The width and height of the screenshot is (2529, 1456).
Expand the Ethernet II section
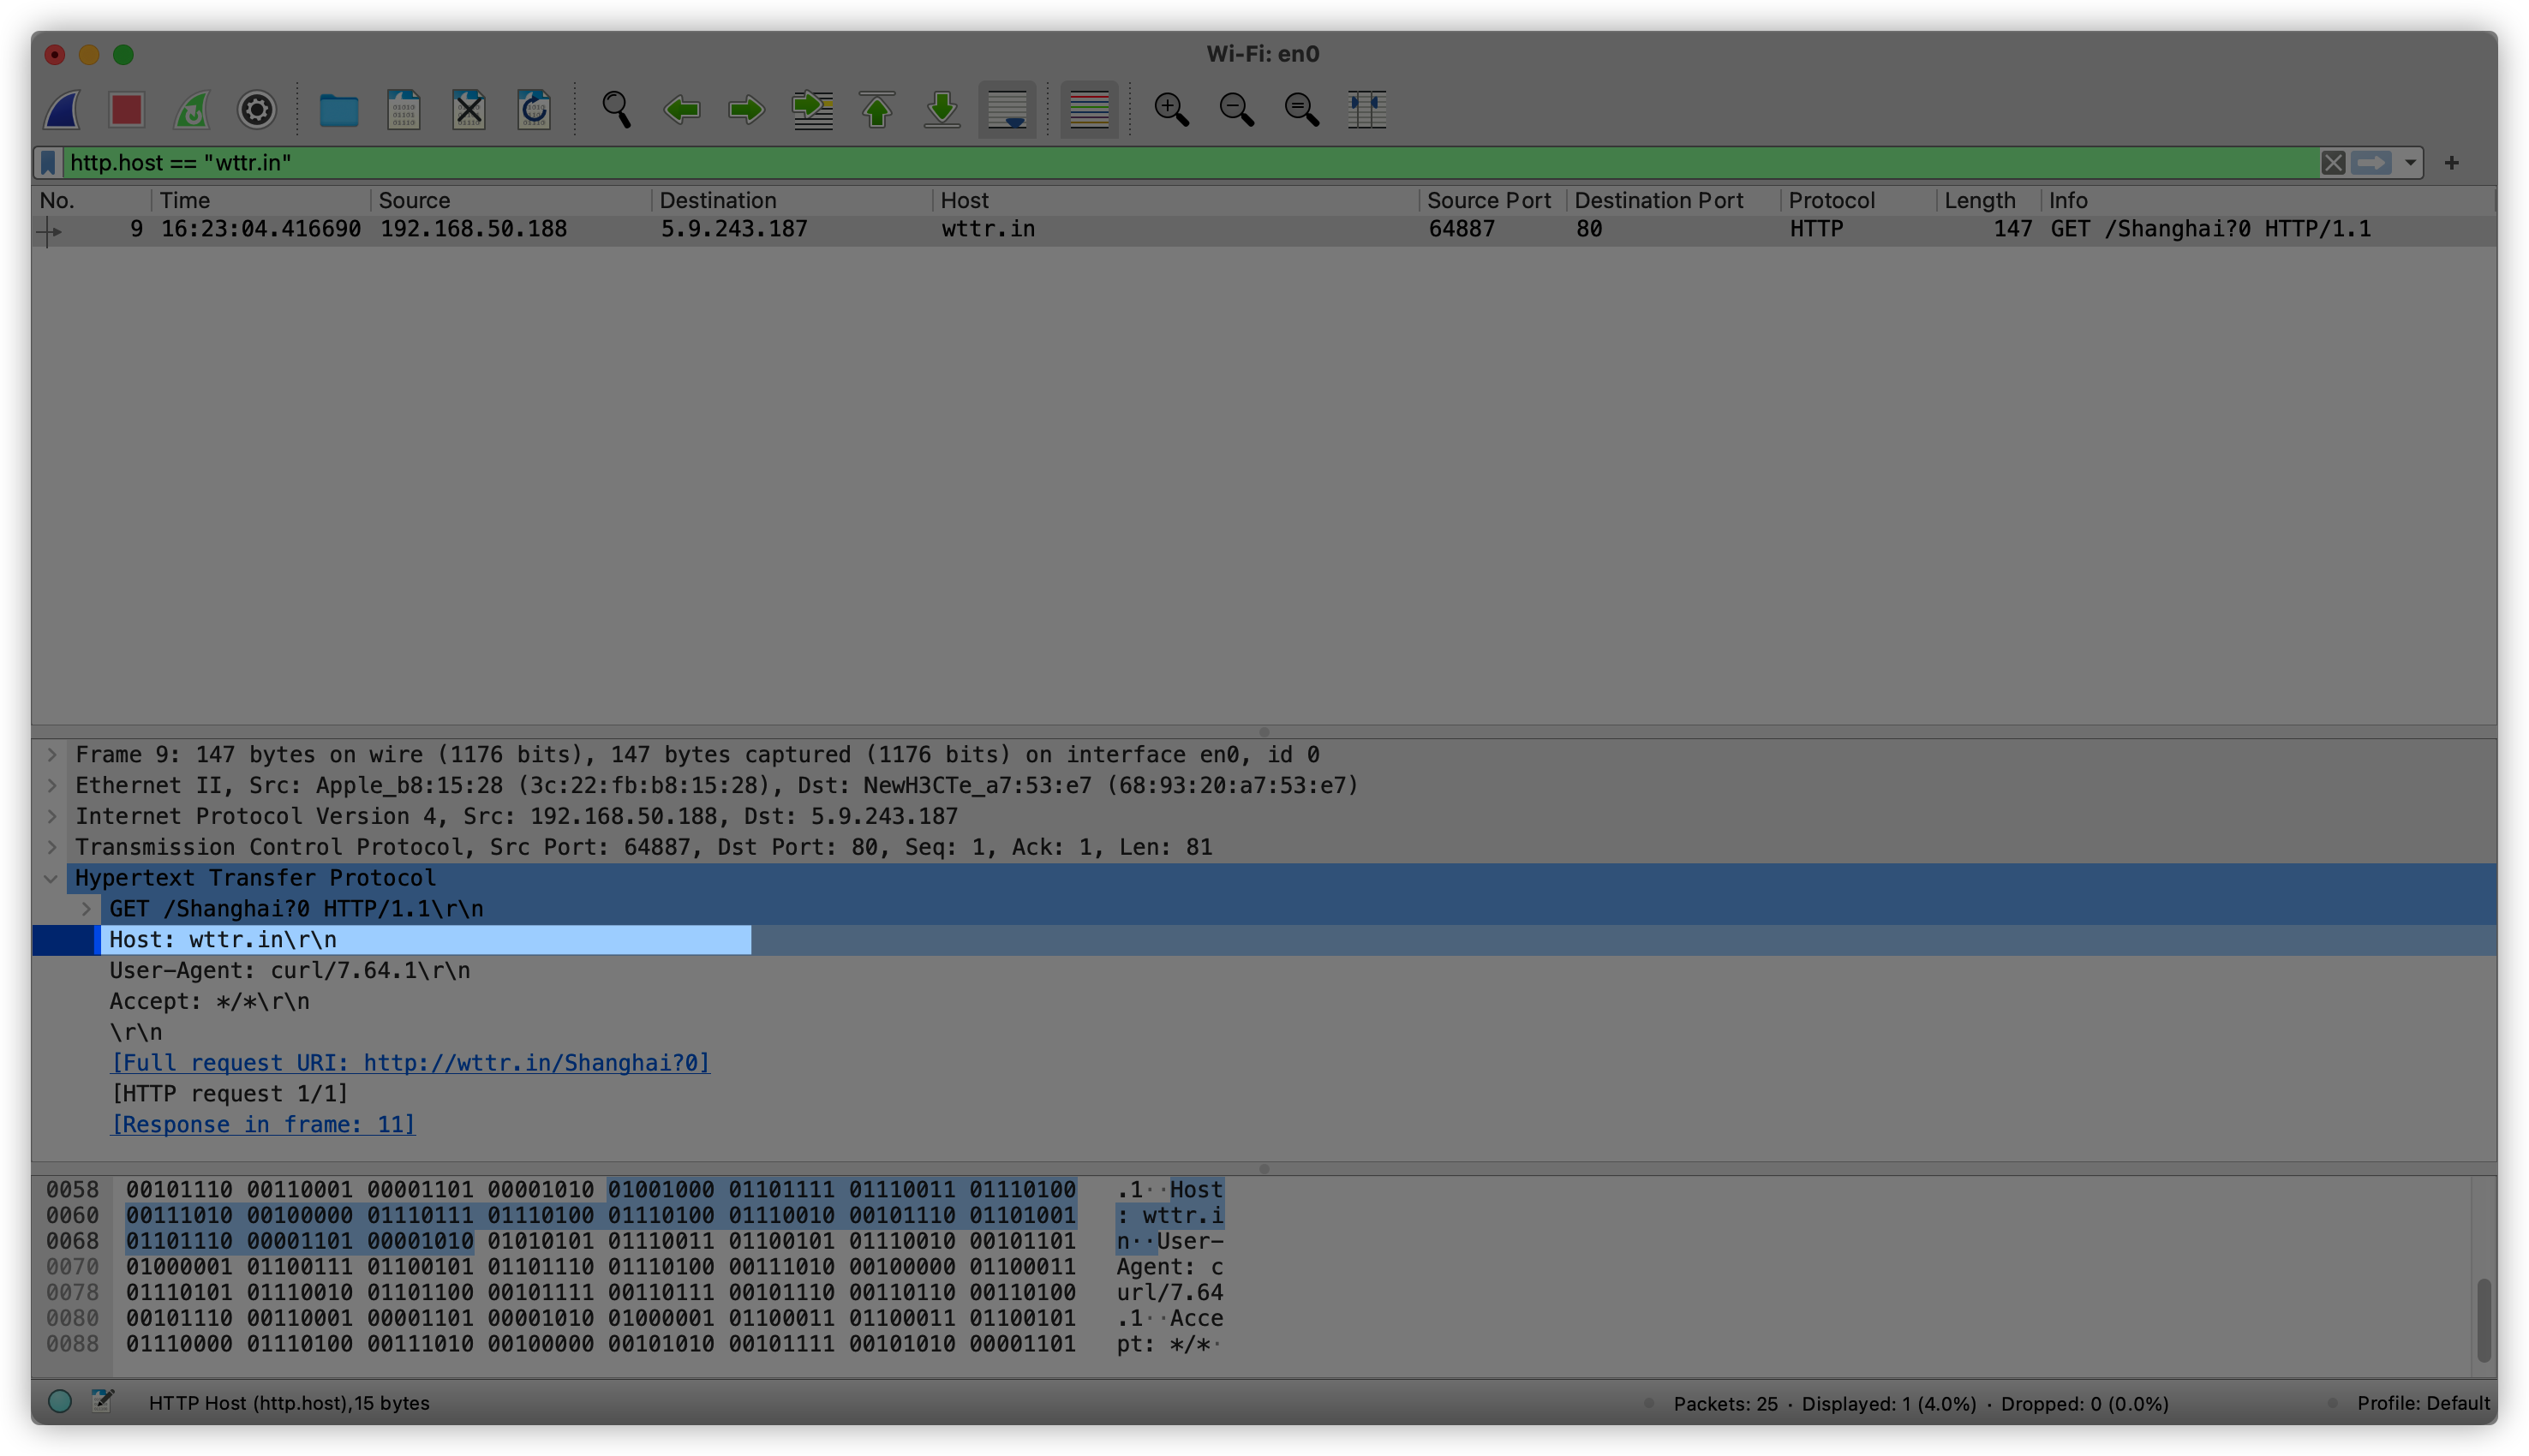coord(52,786)
